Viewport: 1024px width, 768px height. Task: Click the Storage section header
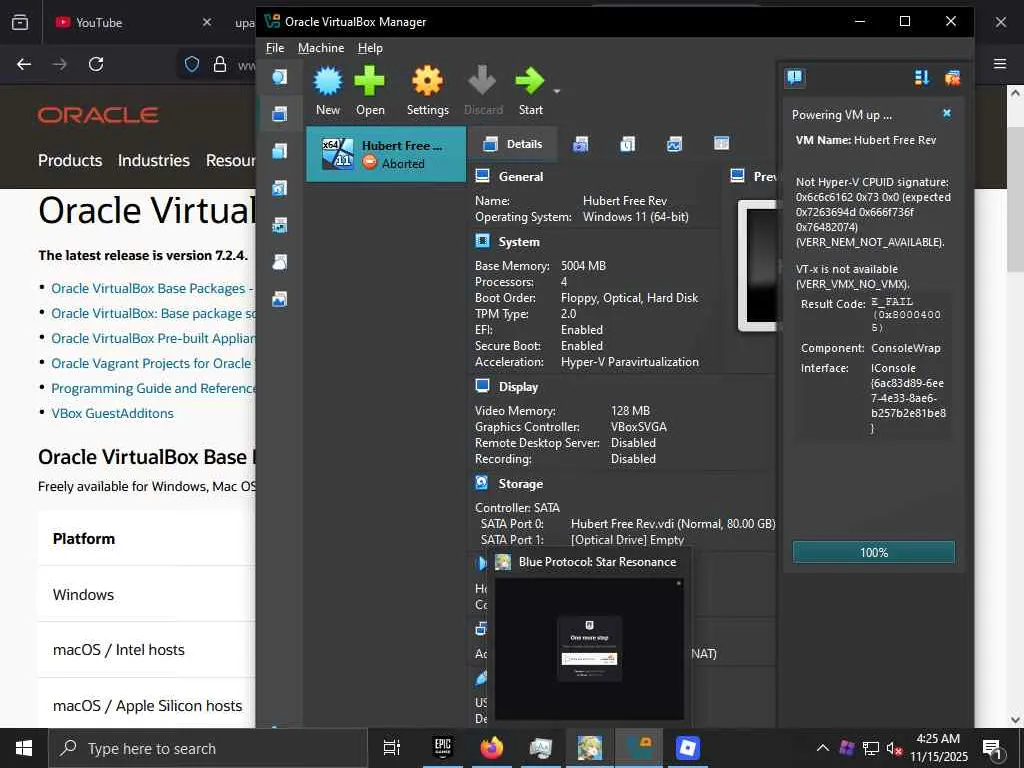point(520,484)
